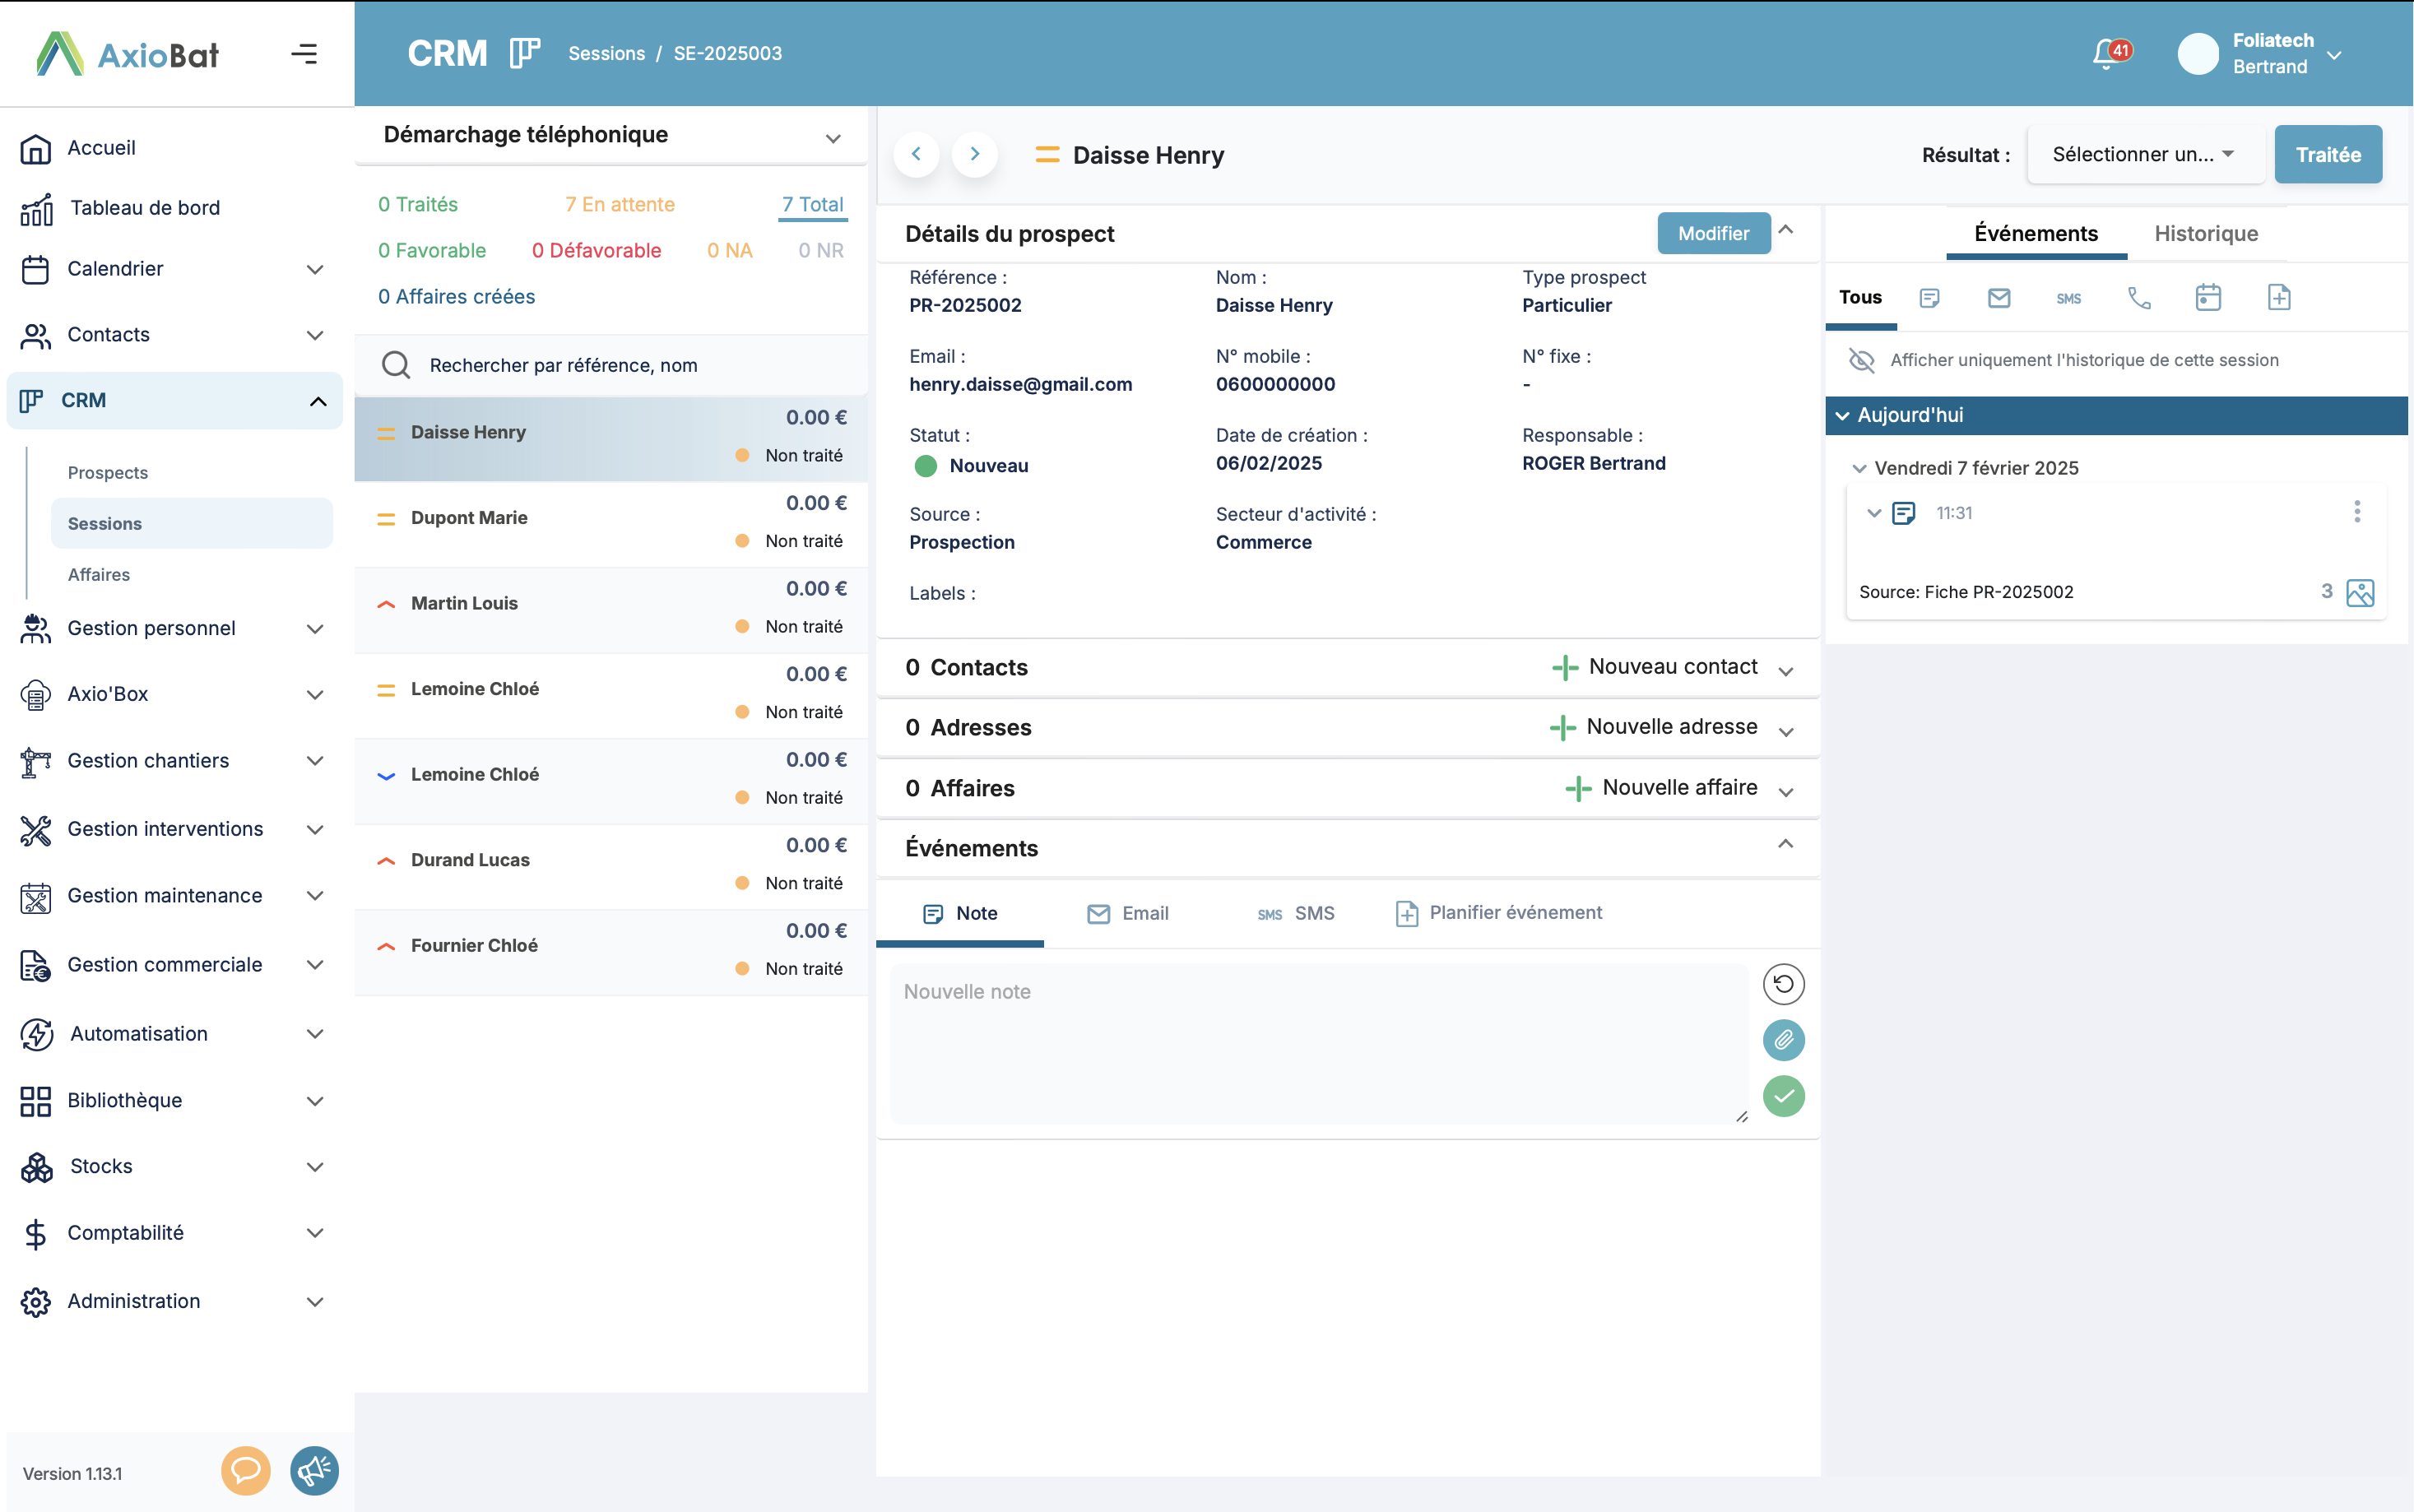Click the megaphone announcements icon
The width and height of the screenshot is (2414, 1512).
(314, 1471)
